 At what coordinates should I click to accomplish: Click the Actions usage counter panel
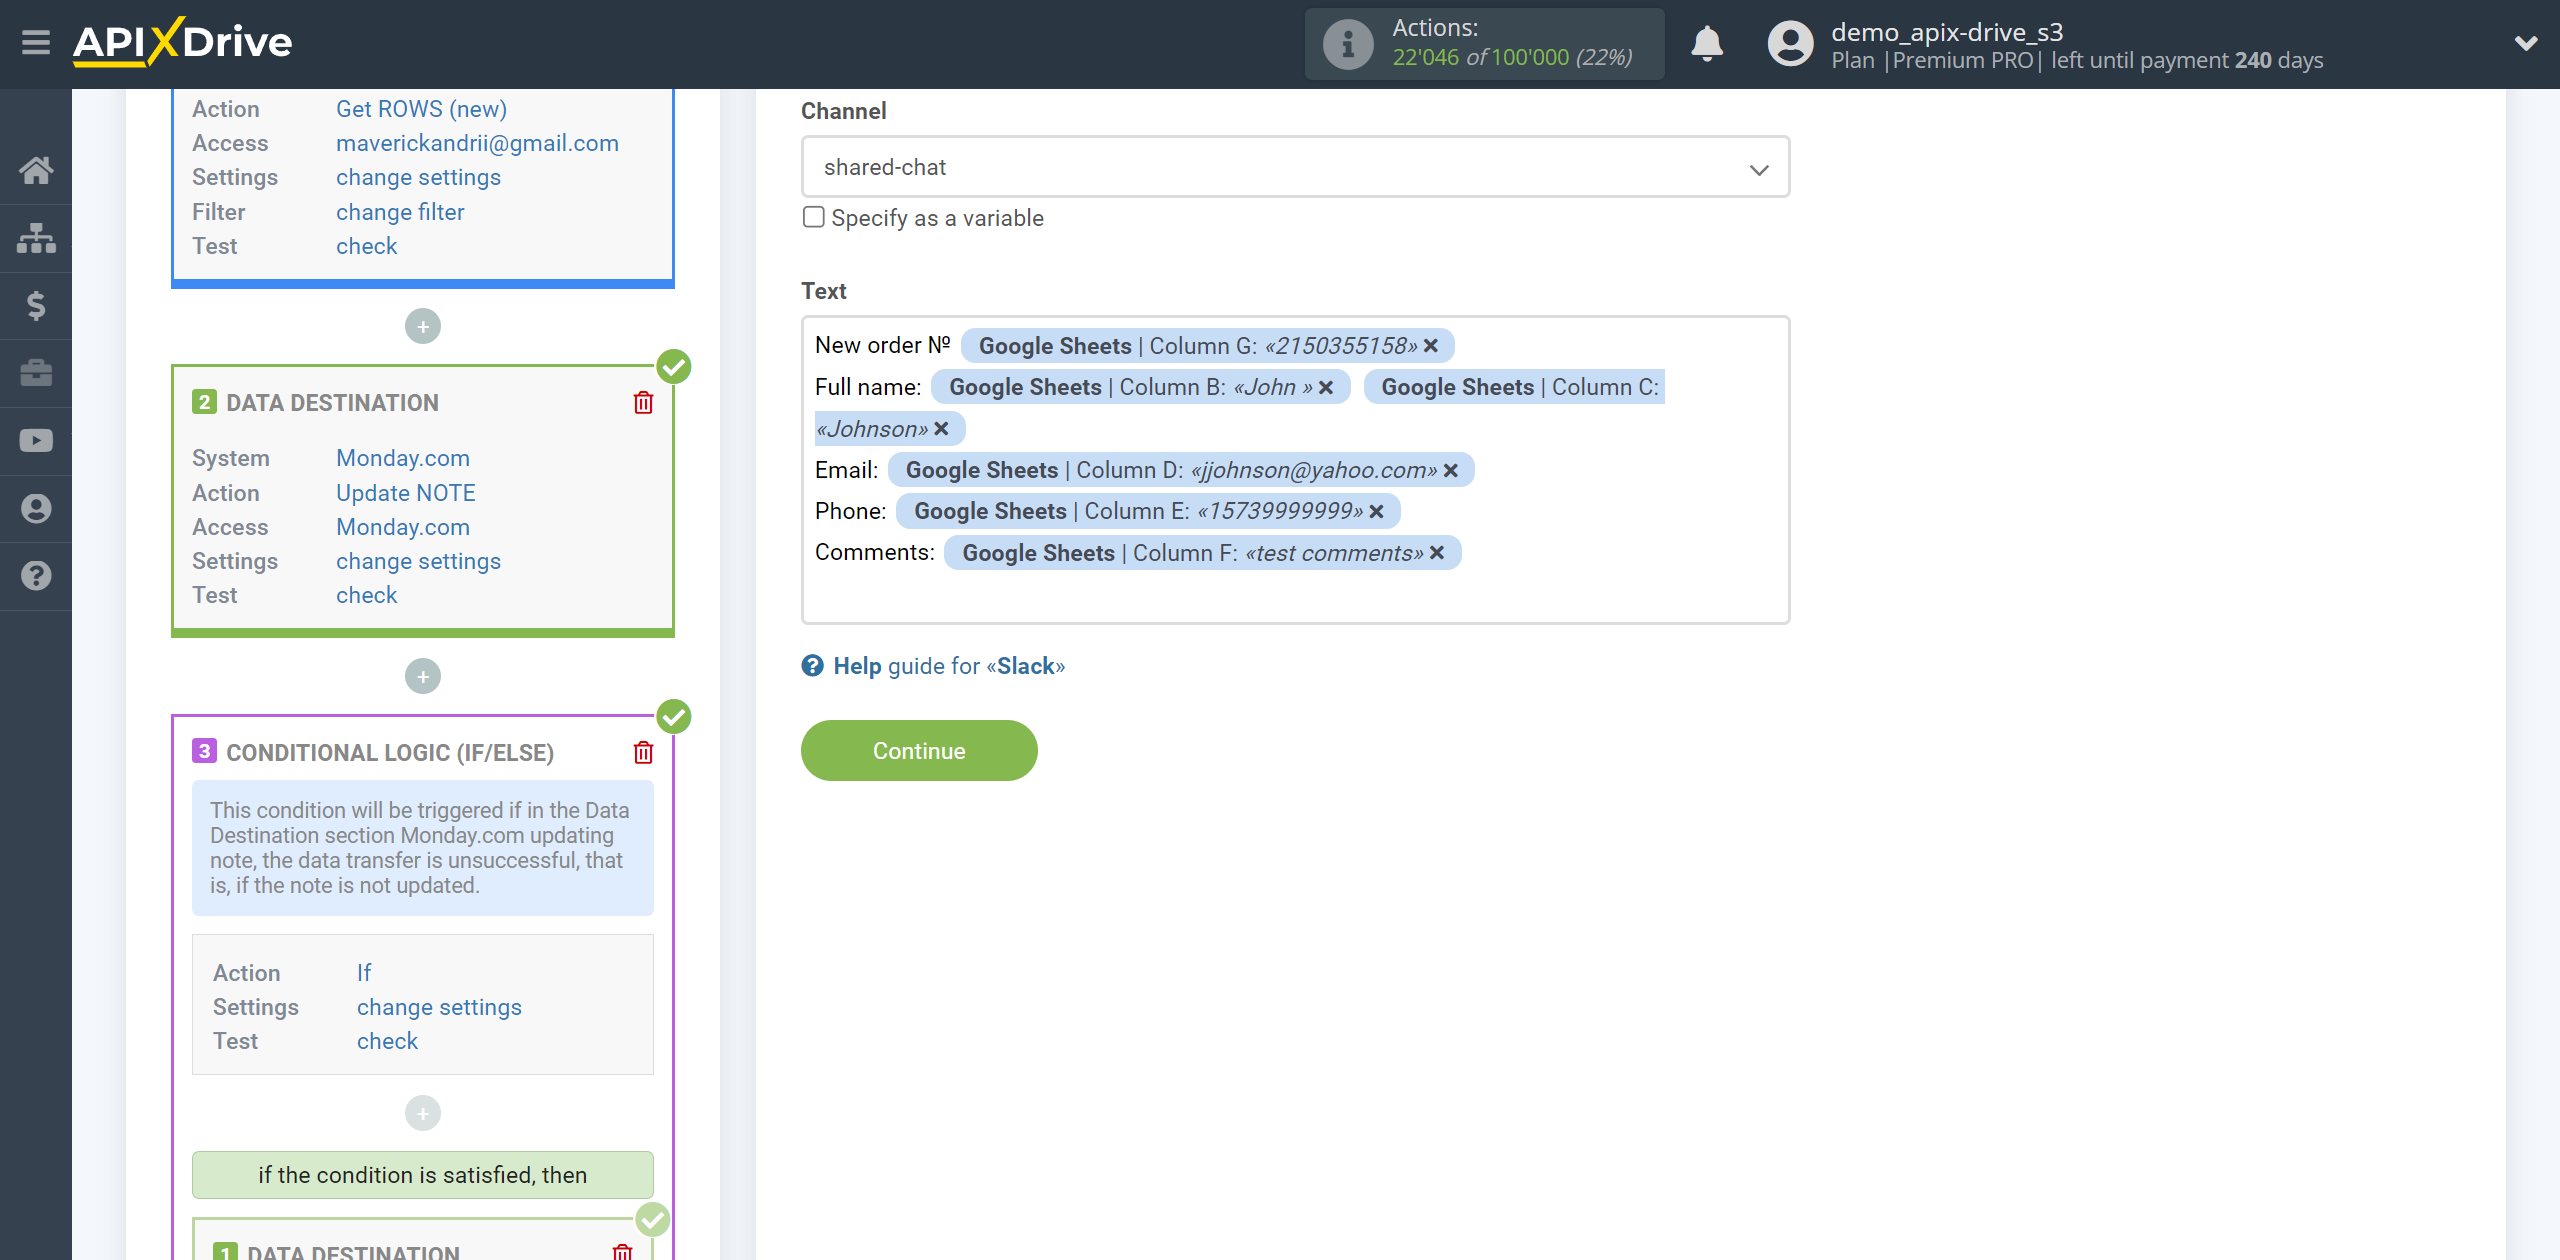[1485, 44]
